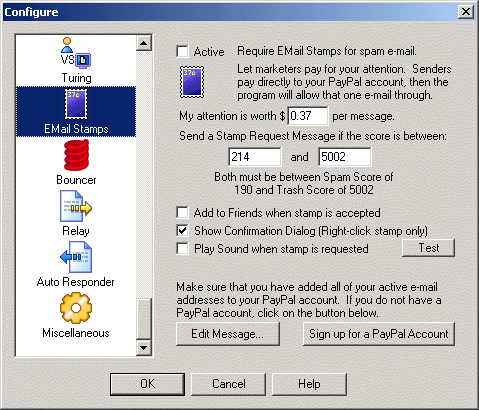Image resolution: width=479 pixels, height=410 pixels.
Task: Click the sidebar scroll up arrow
Action: [144, 43]
